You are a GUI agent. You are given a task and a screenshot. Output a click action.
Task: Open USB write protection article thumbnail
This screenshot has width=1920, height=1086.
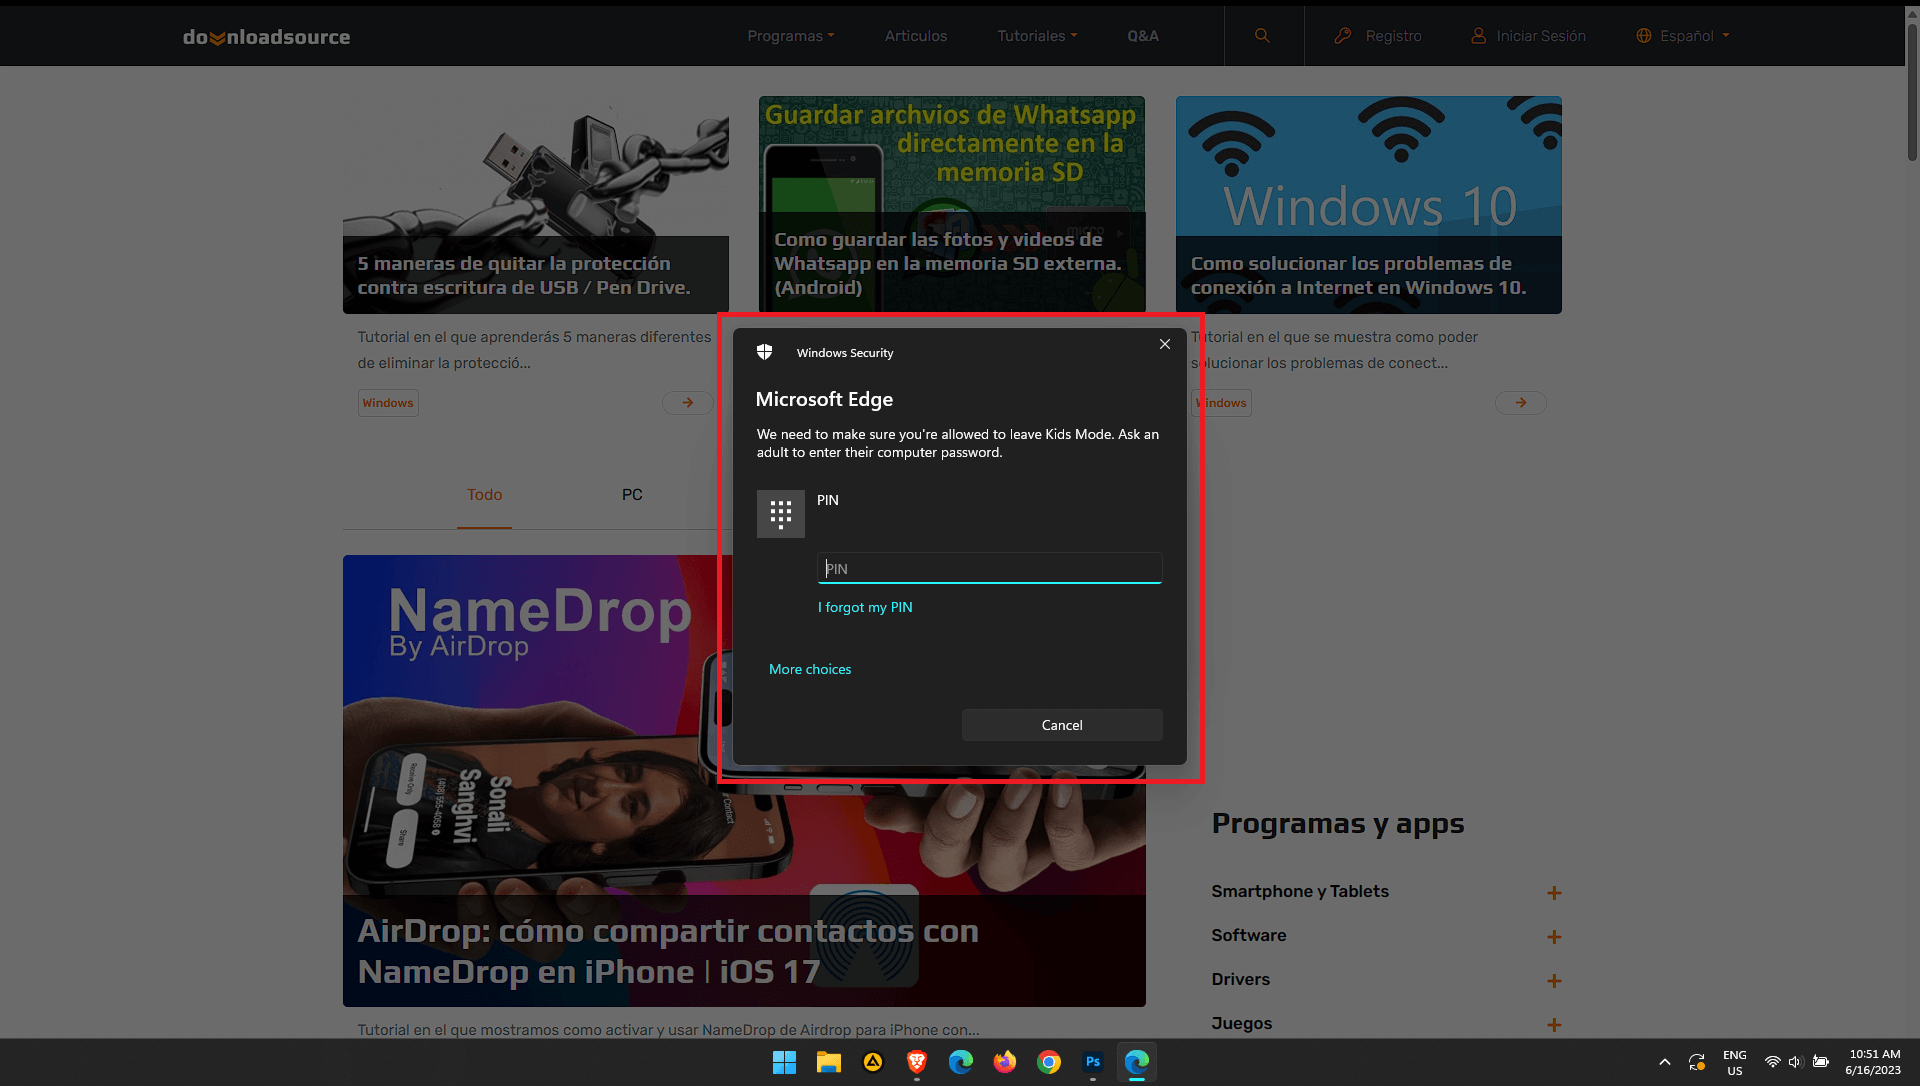pyautogui.click(x=536, y=205)
